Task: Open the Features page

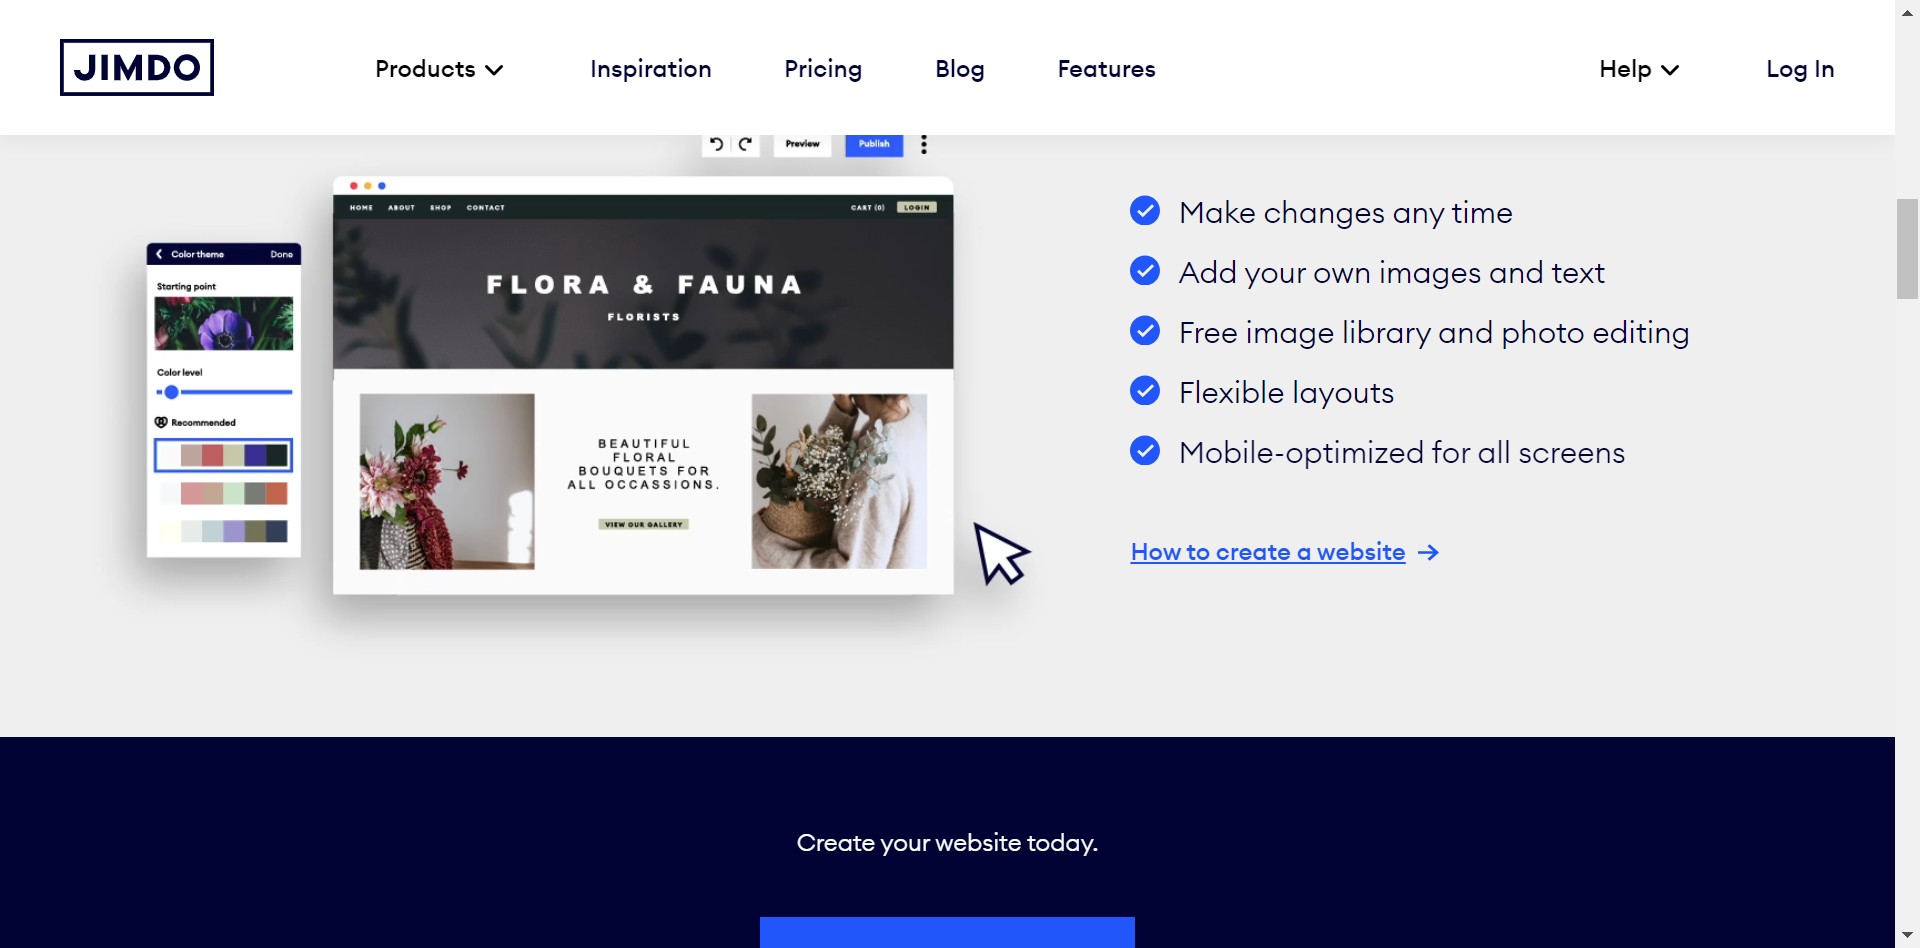Action: 1106,69
